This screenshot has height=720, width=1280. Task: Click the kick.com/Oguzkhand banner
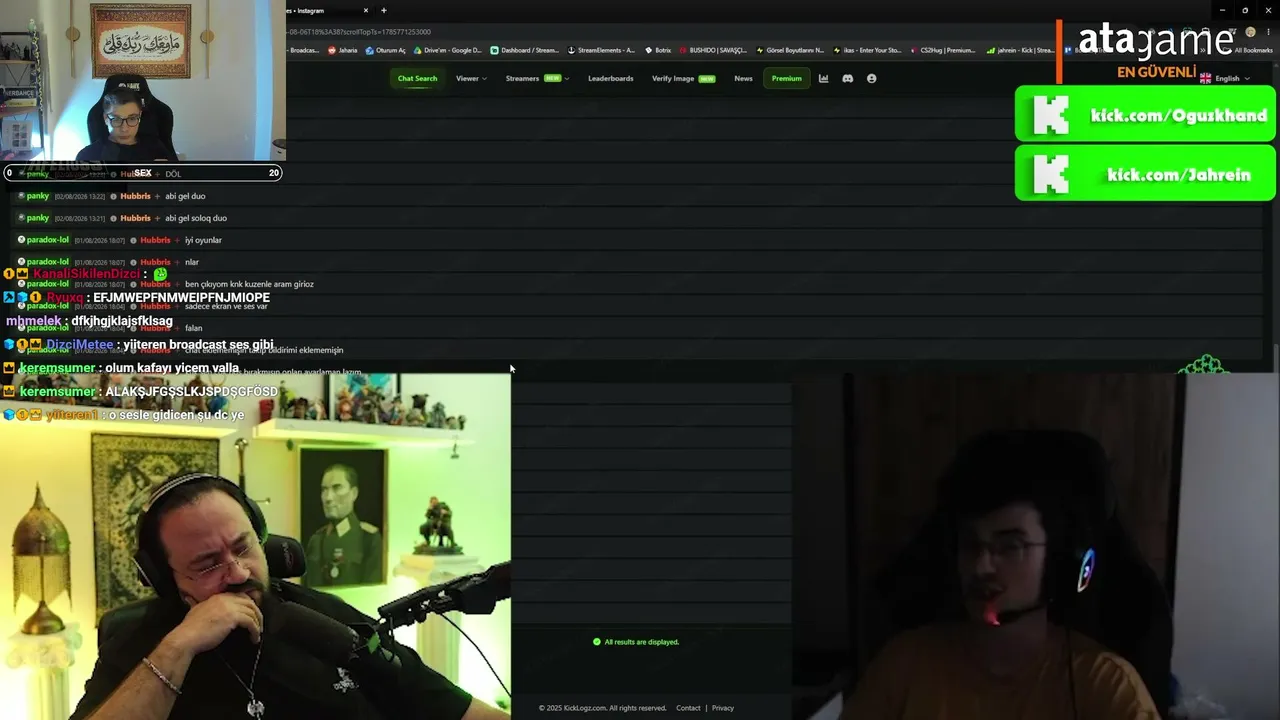point(1145,115)
